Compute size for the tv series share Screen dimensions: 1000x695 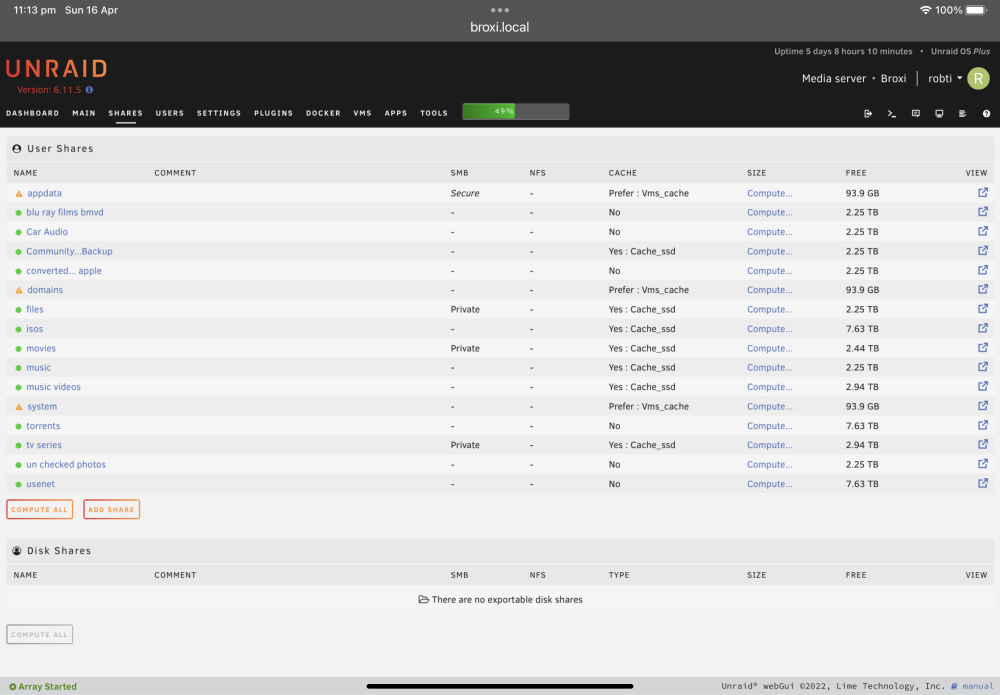coord(770,445)
